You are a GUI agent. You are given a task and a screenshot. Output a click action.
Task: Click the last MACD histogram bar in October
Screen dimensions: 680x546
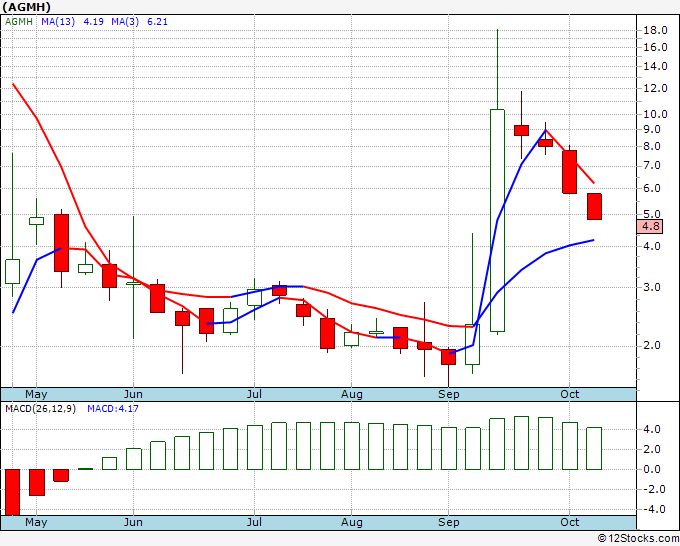[594, 448]
